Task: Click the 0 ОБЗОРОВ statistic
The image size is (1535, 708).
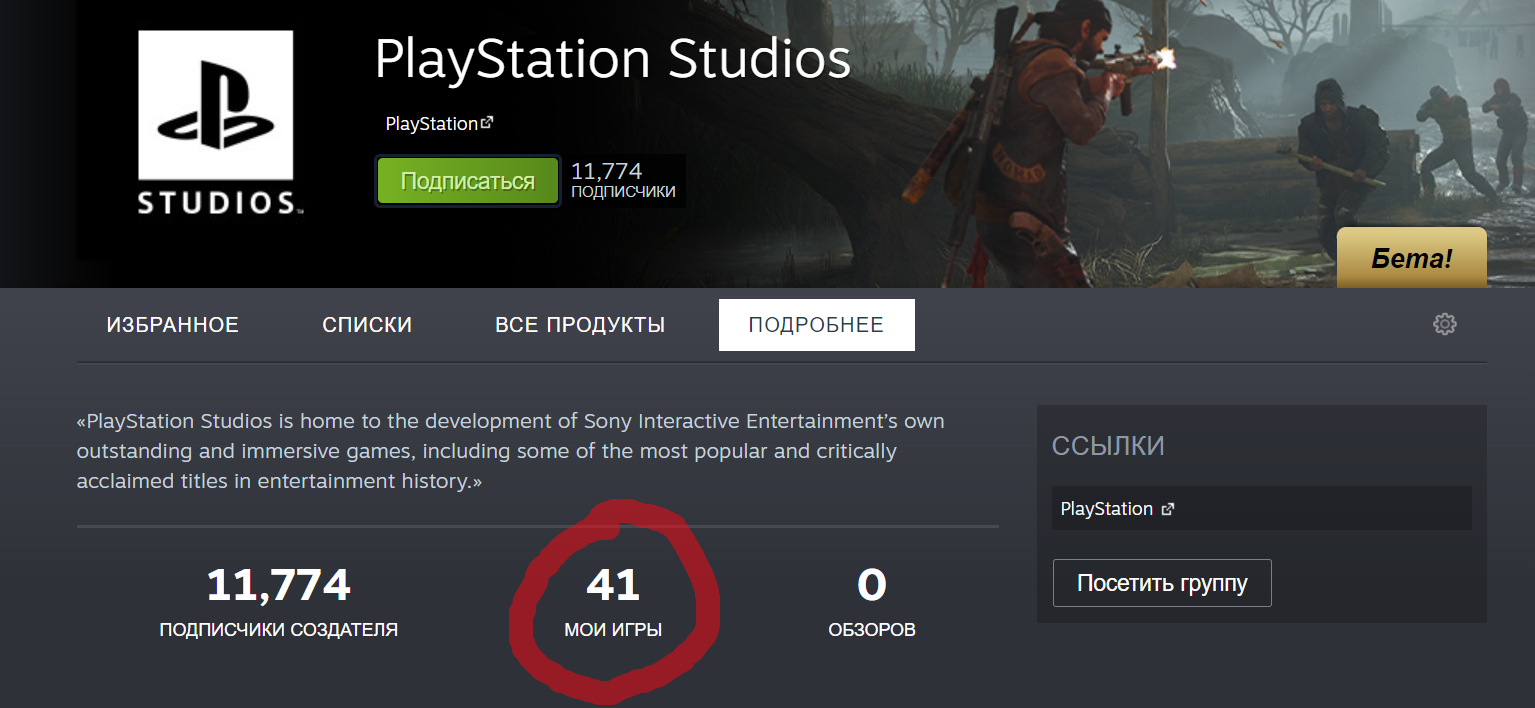Action: [x=871, y=601]
